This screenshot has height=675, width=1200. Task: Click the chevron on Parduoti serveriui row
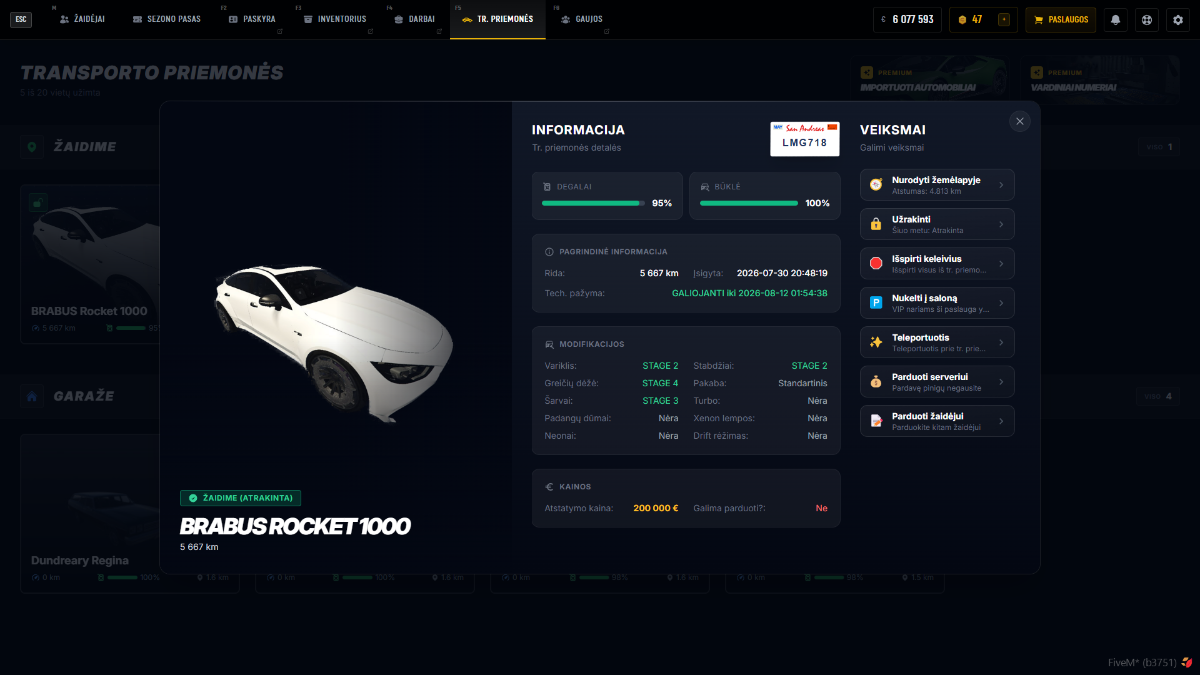pos(1002,382)
